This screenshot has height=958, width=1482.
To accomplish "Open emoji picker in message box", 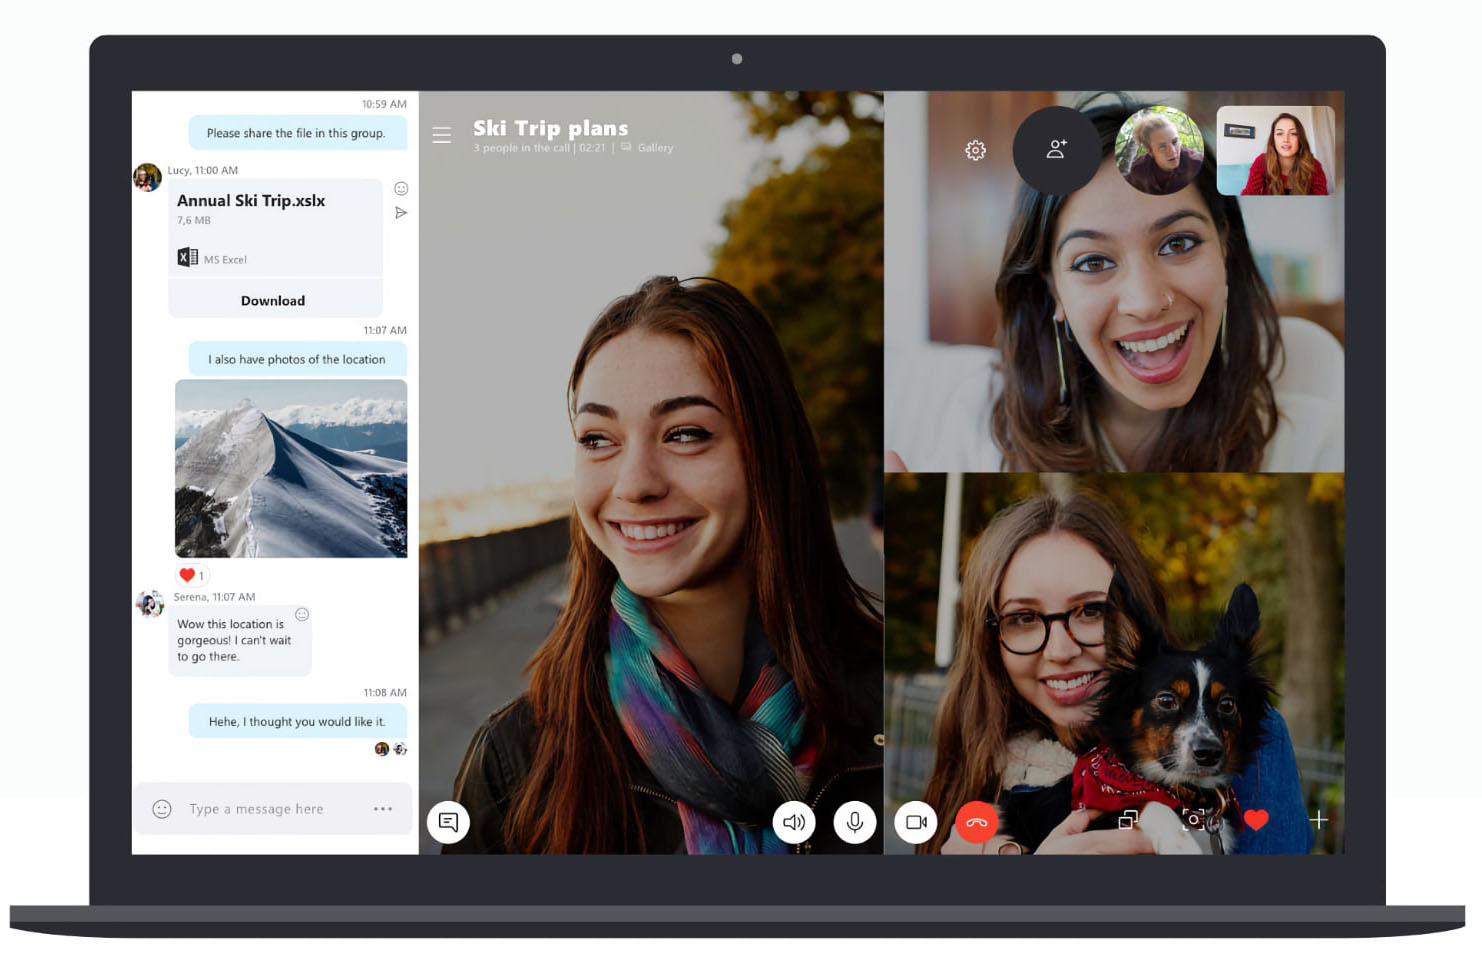I will tap(162, 809).
